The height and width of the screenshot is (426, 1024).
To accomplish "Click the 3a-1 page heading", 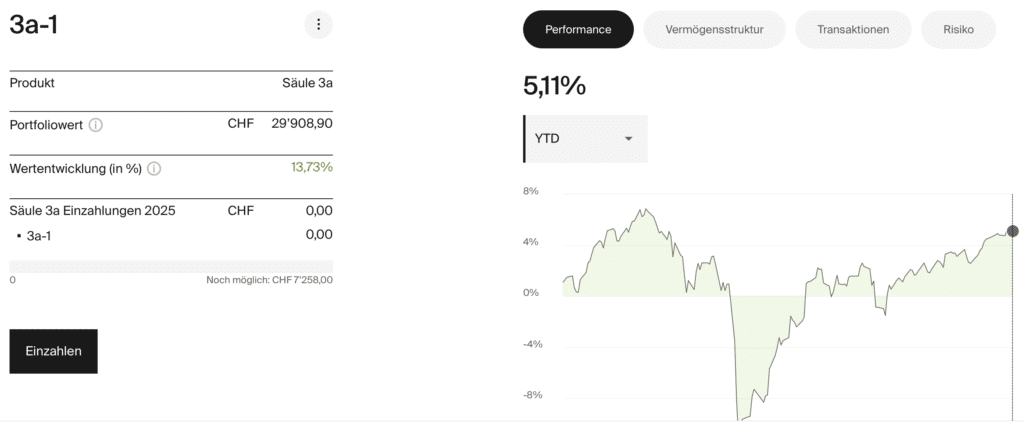I will 33,25.
